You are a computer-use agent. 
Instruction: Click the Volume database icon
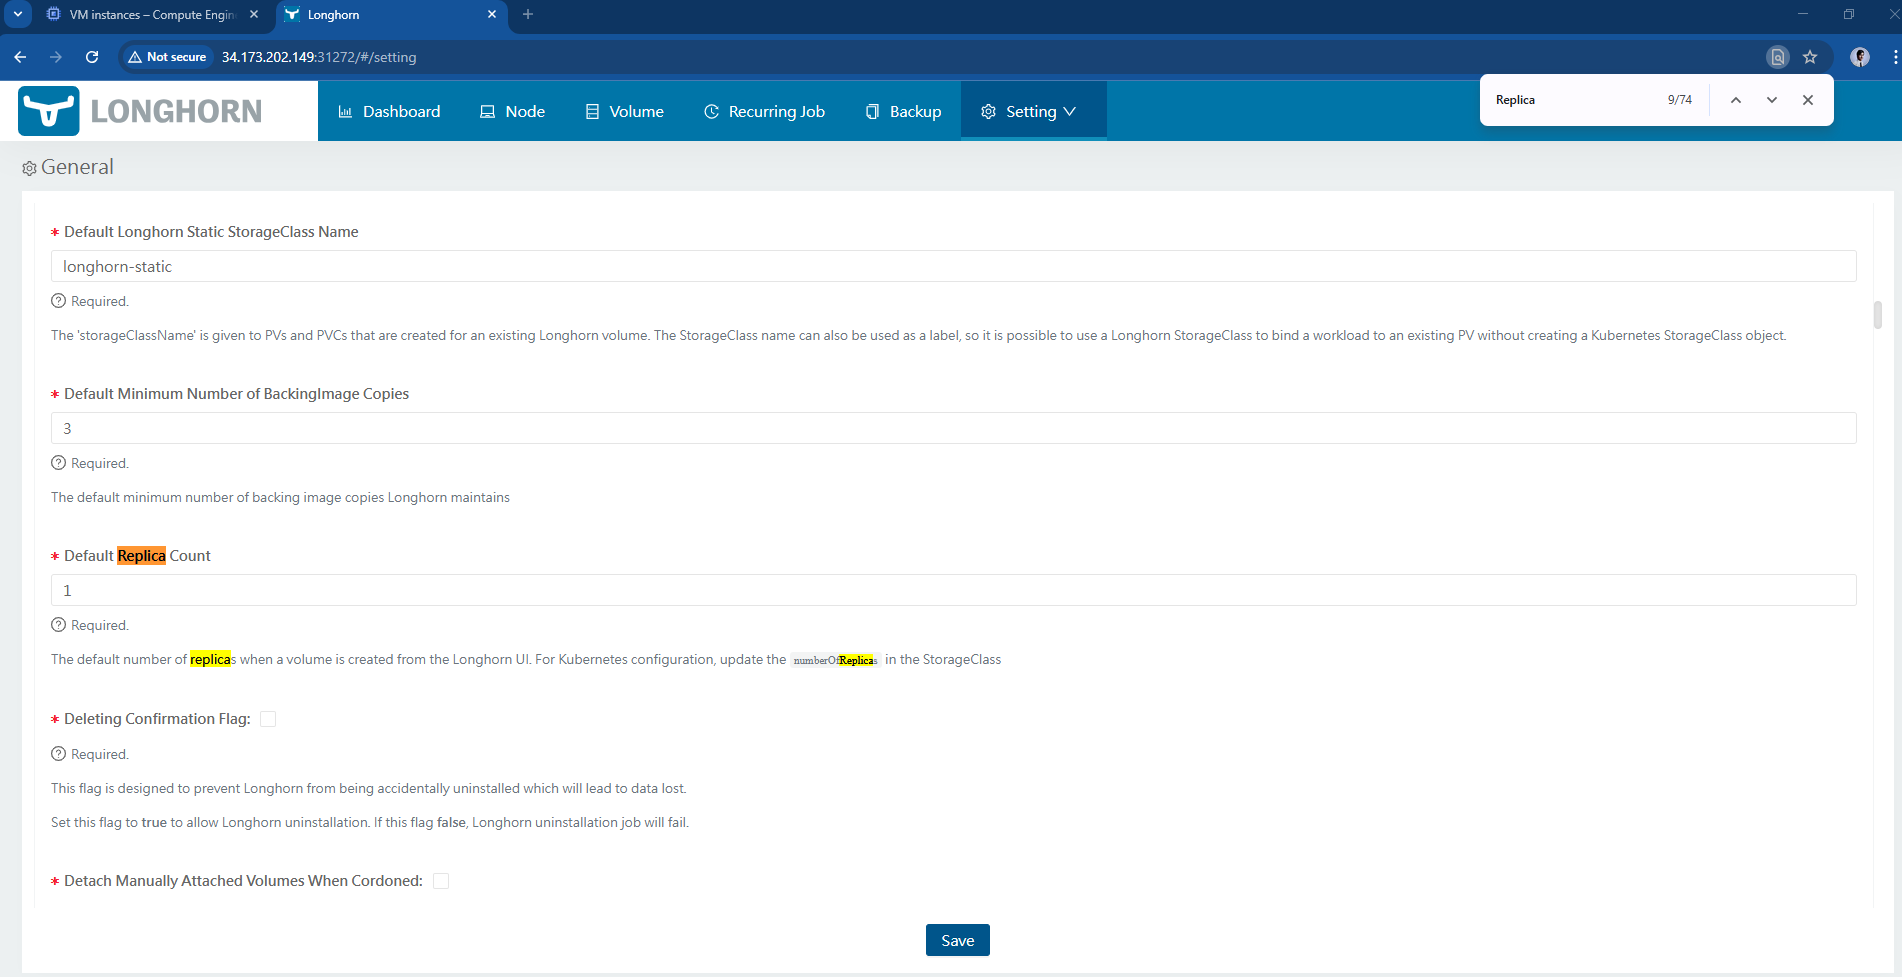[592, 112]
